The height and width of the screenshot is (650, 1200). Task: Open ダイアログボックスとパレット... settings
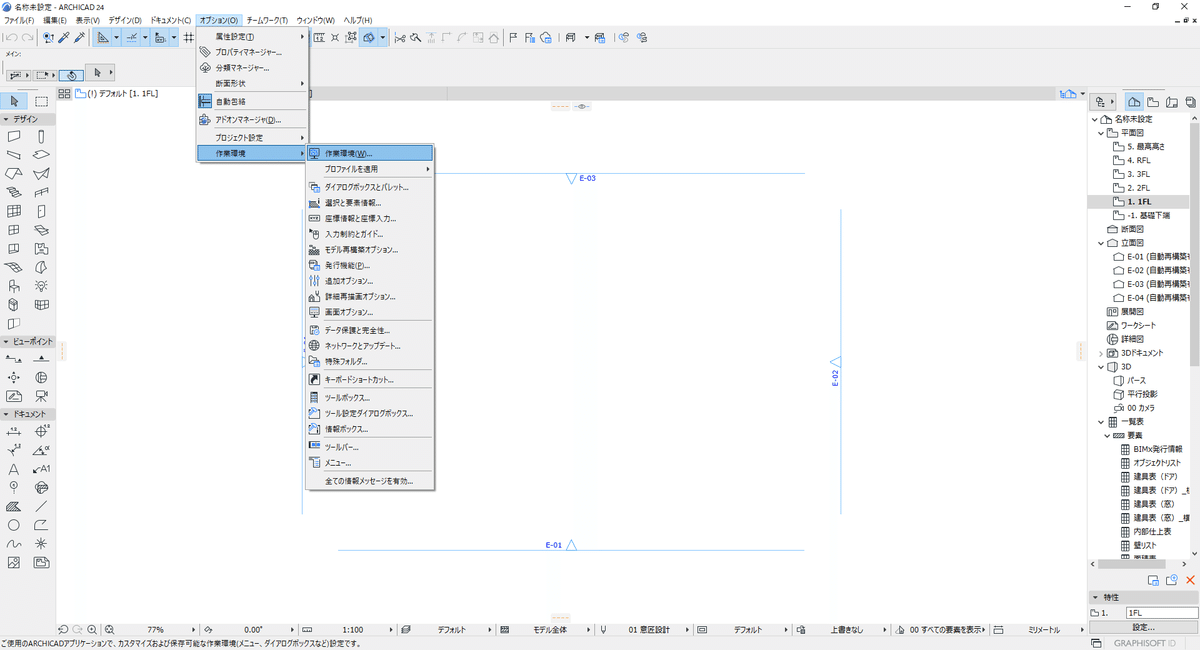coord(370,187)
